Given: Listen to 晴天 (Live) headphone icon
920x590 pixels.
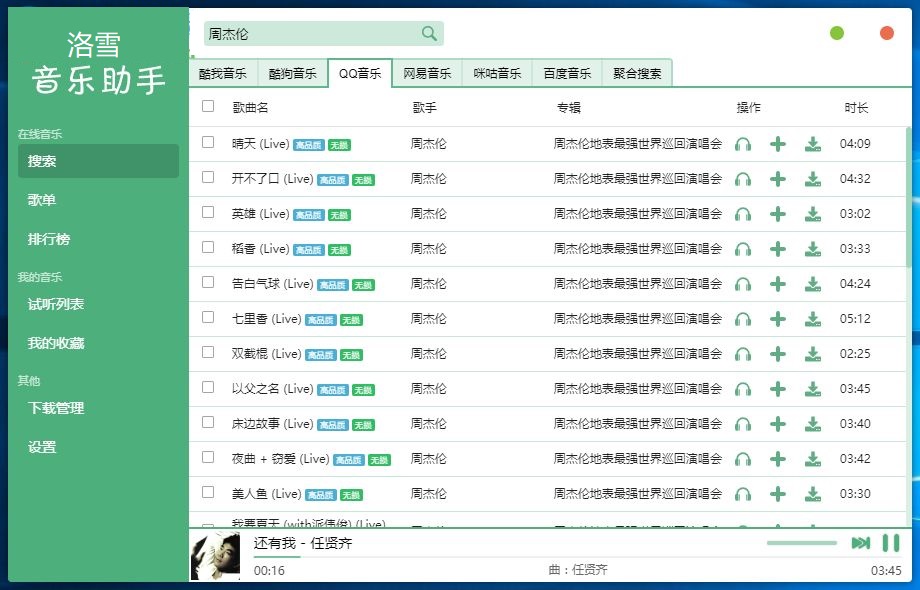Looking at the screenshot, I should click(x=743, y=144).
